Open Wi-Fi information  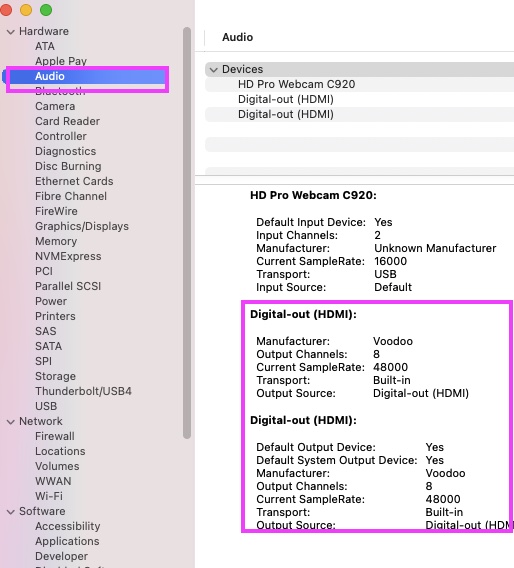point(49,496)
